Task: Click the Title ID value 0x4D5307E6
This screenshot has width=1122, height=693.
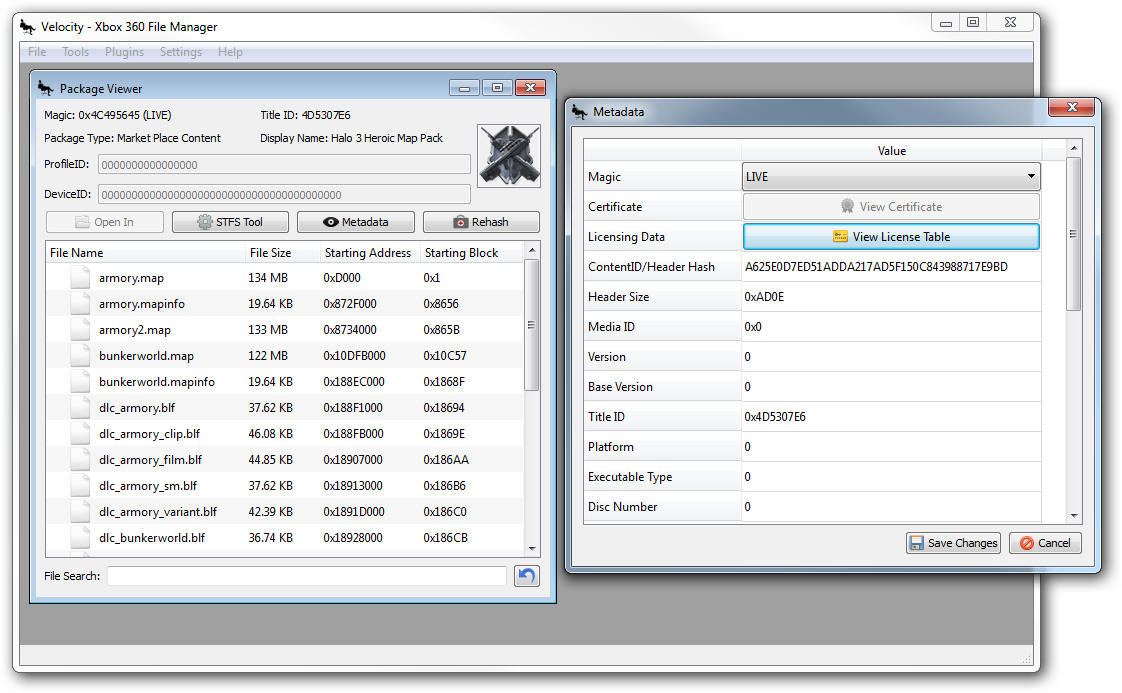Action: [775, 417]
